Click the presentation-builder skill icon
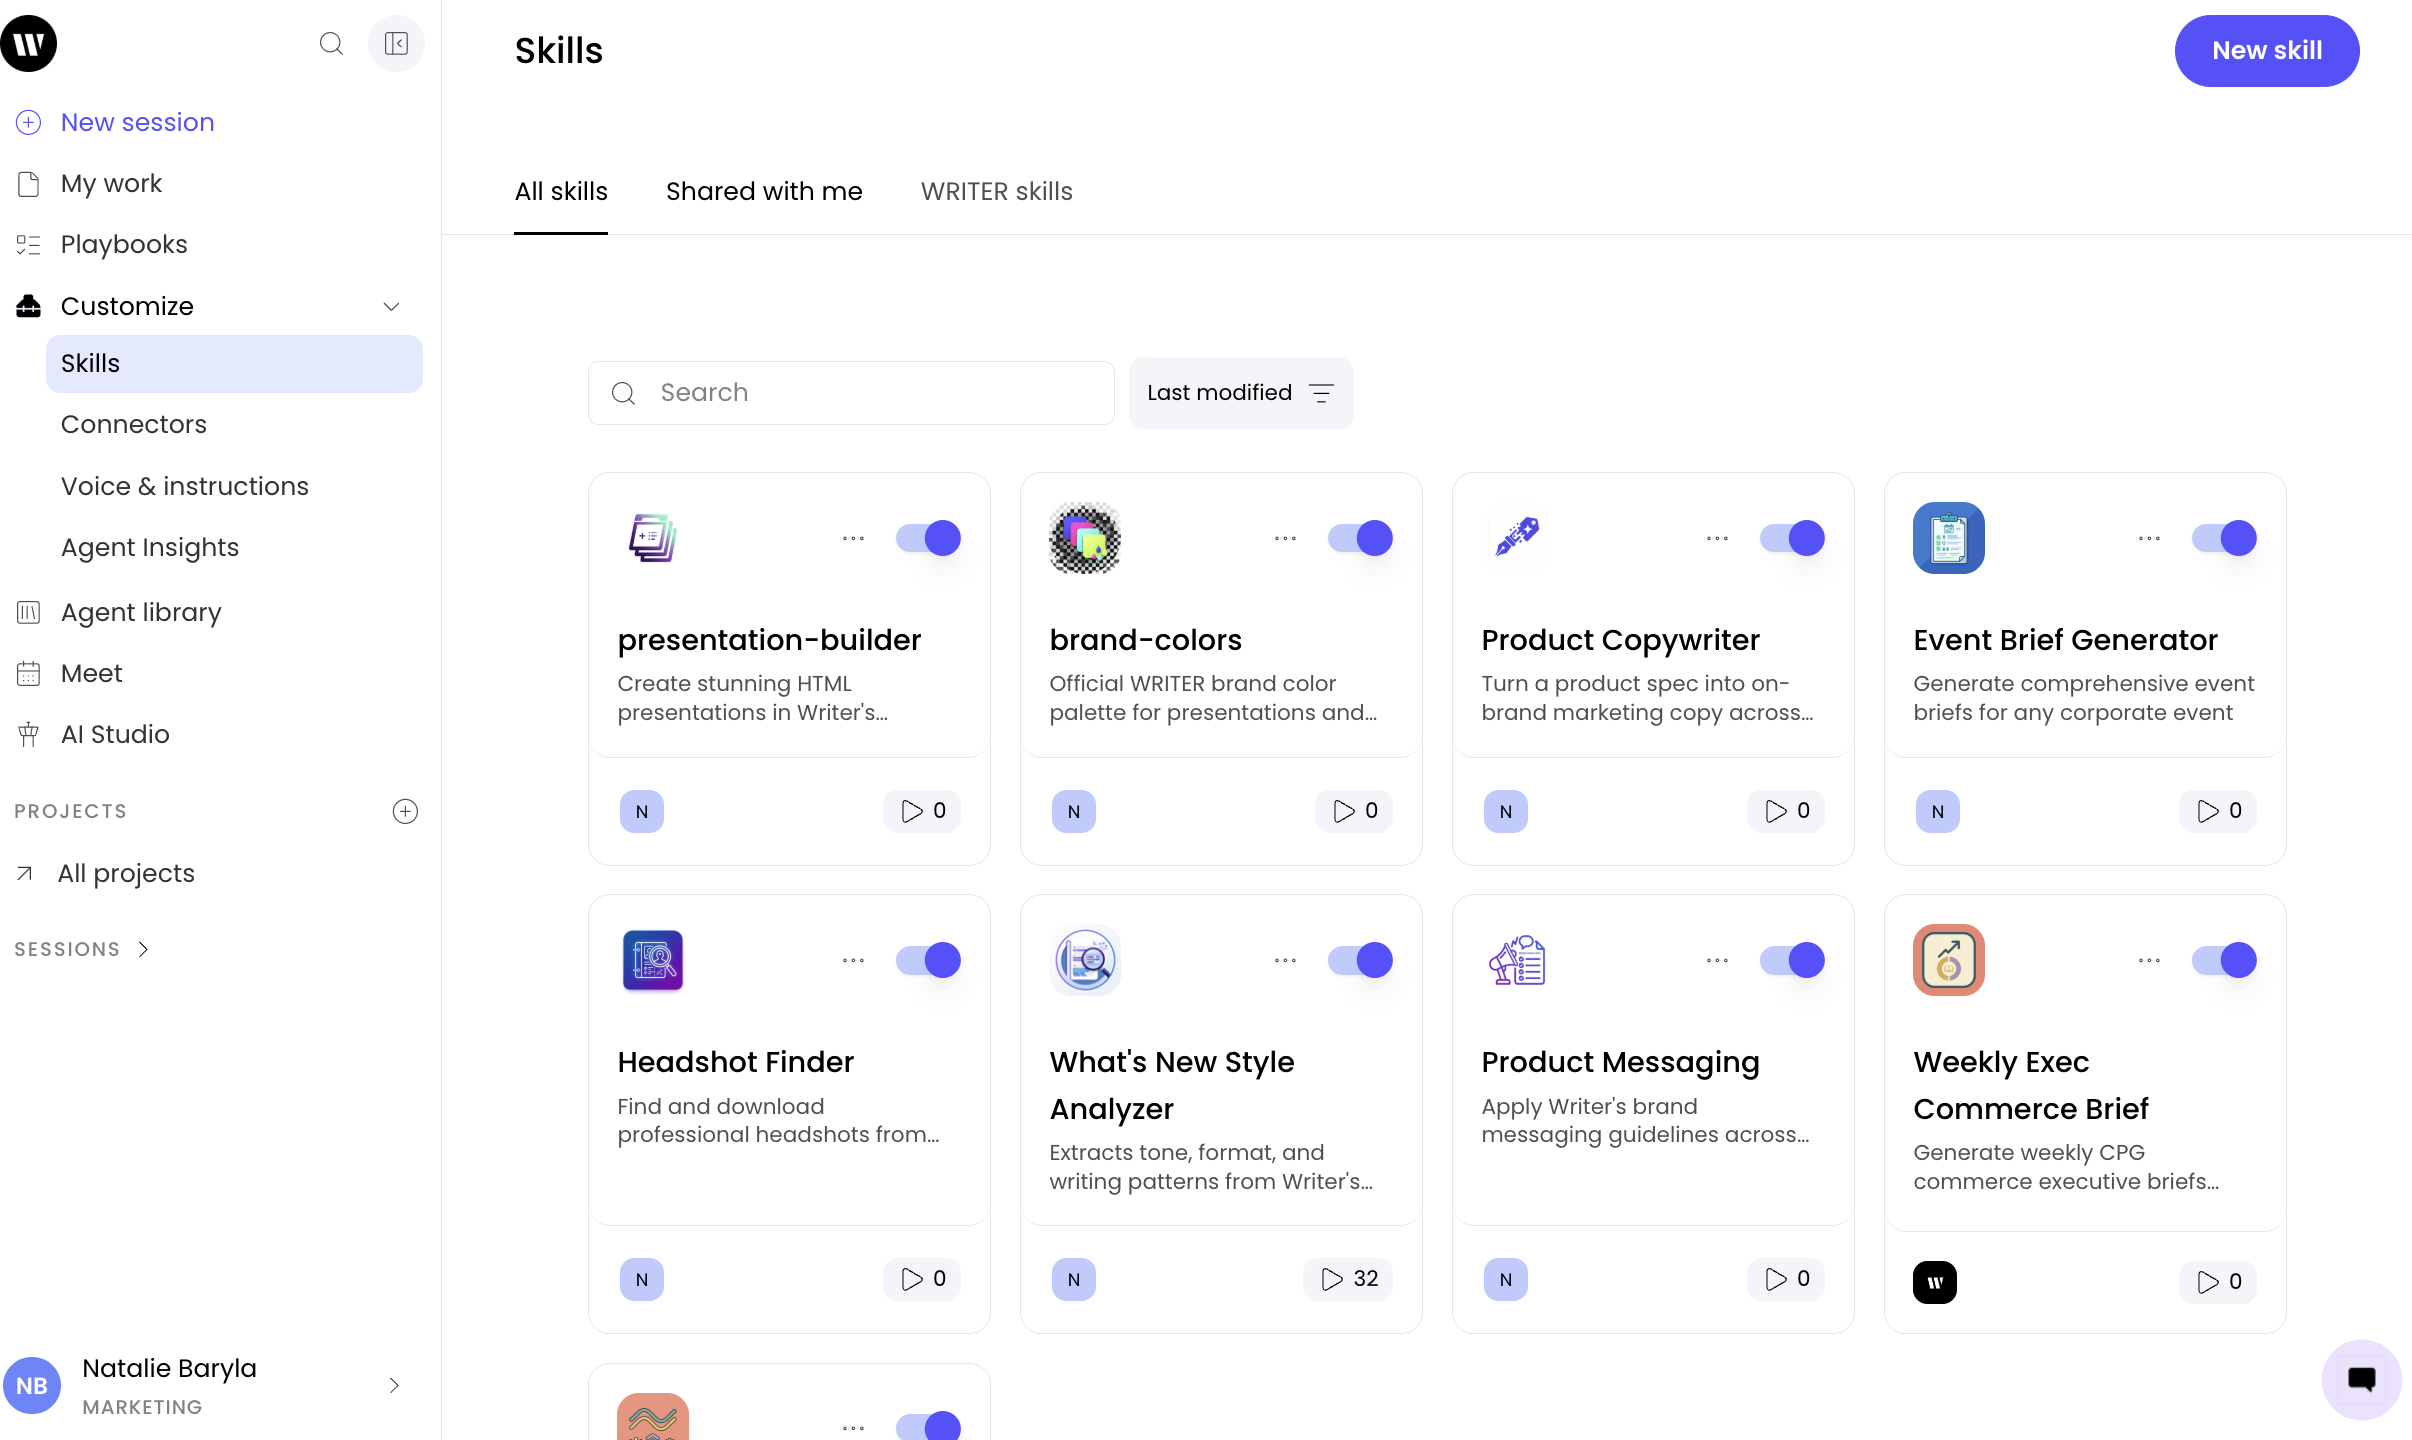The width and height of the screenshot is (2412, 1440). click(x=653, y=538)
